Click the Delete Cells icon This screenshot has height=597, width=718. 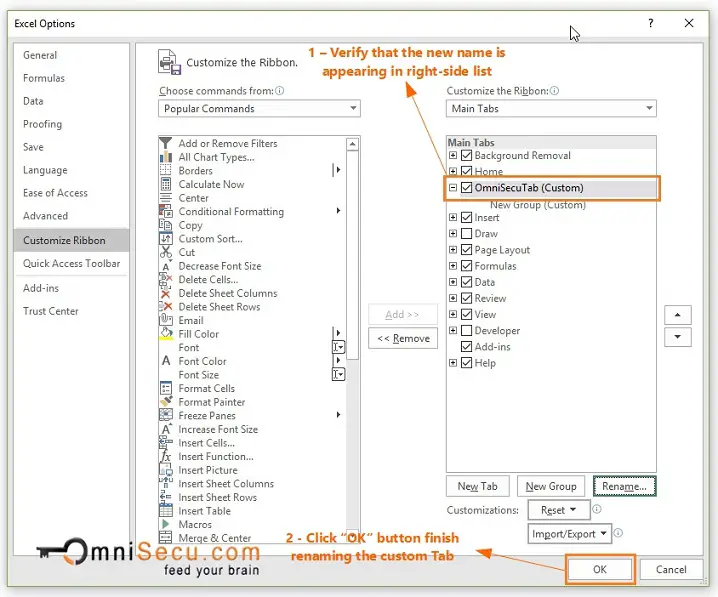pos(165,279)
